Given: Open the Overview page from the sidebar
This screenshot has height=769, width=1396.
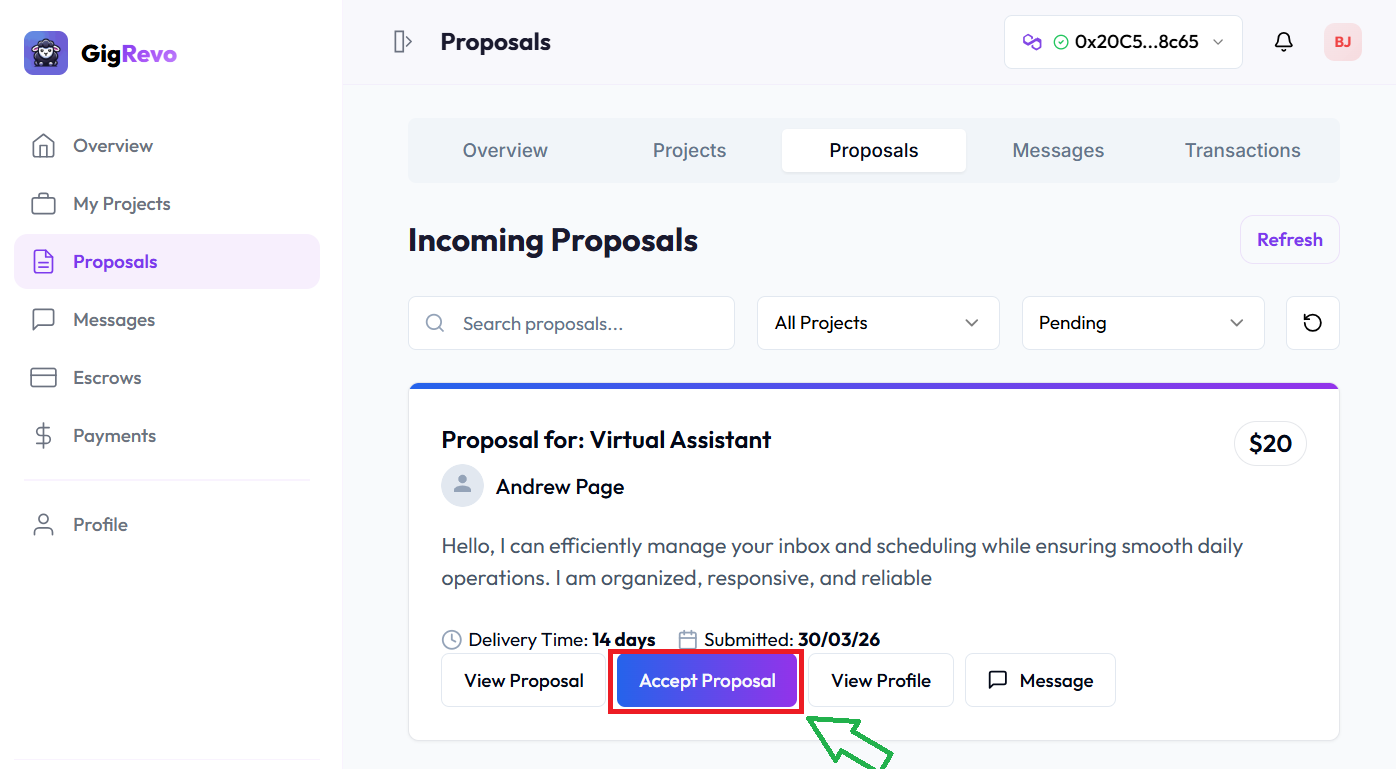Looking at the screenshot, I should (110, 145).
